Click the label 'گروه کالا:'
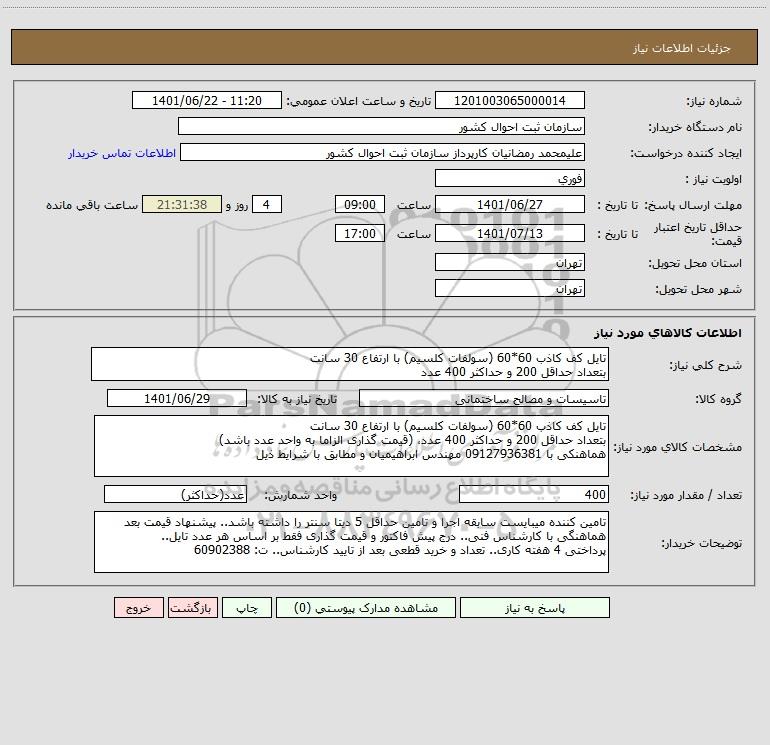The width and height of the screenshot is (770, 745). coord(719,399)
